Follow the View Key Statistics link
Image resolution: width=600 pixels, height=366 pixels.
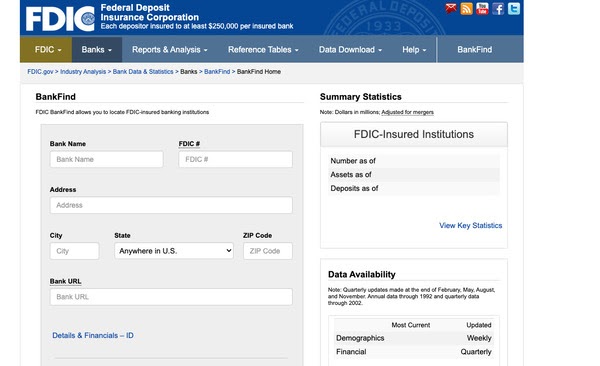coord(470,225)
